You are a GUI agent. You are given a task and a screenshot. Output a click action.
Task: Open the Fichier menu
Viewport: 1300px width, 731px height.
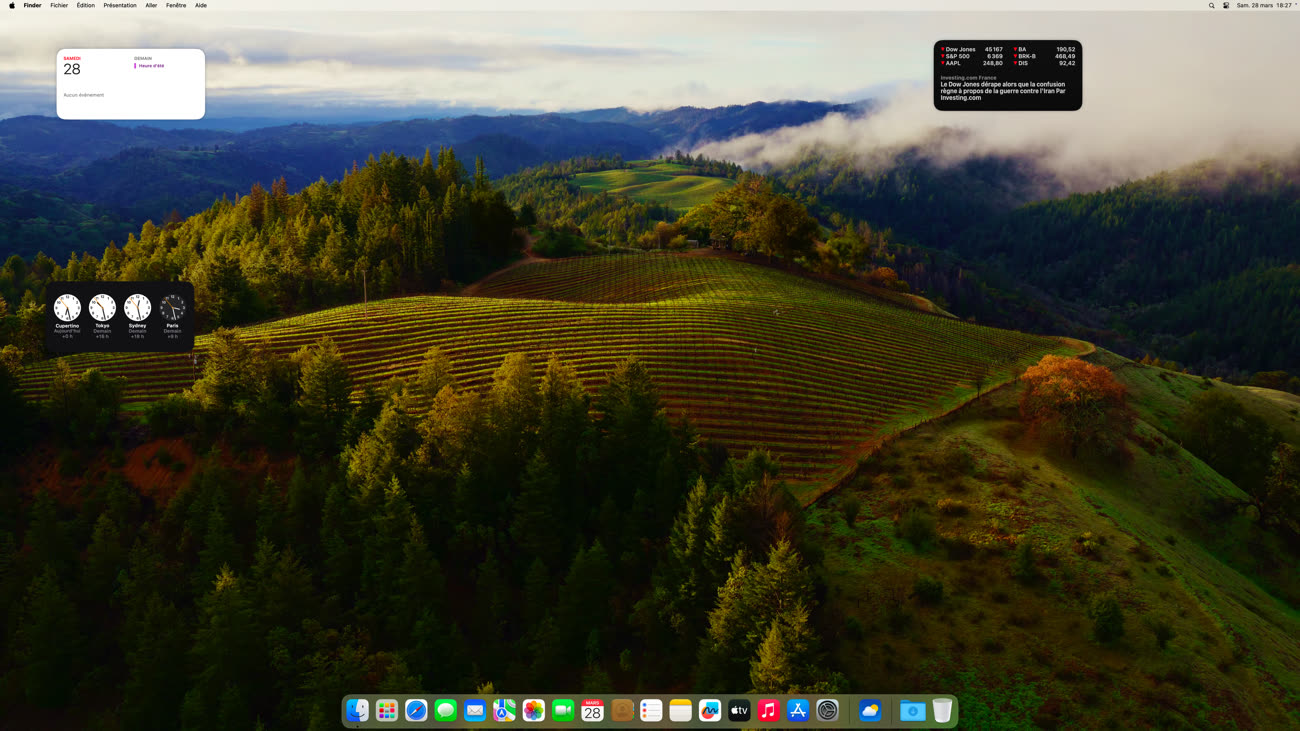(x=59, y=5)
